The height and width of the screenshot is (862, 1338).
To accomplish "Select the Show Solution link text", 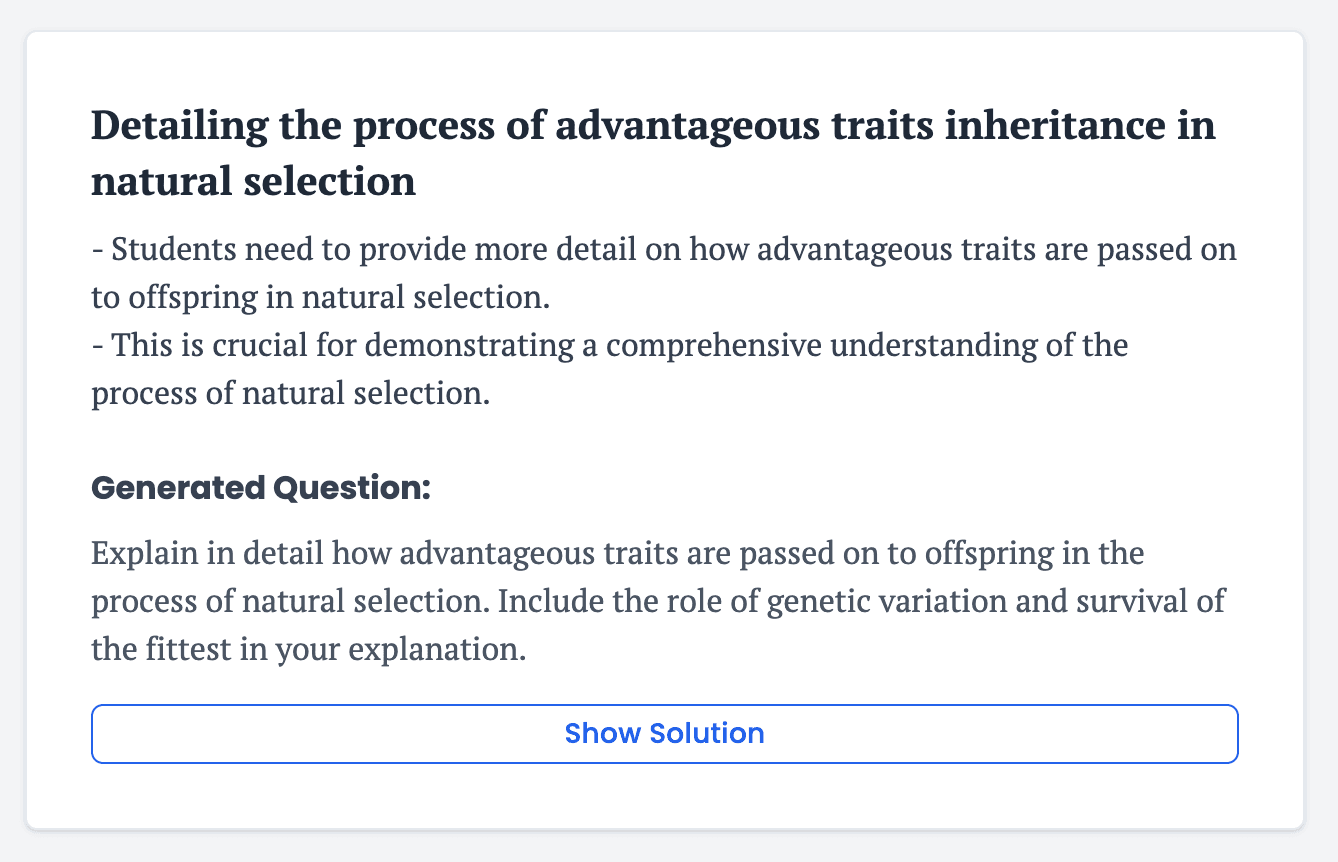I will (x=665, y=733).
